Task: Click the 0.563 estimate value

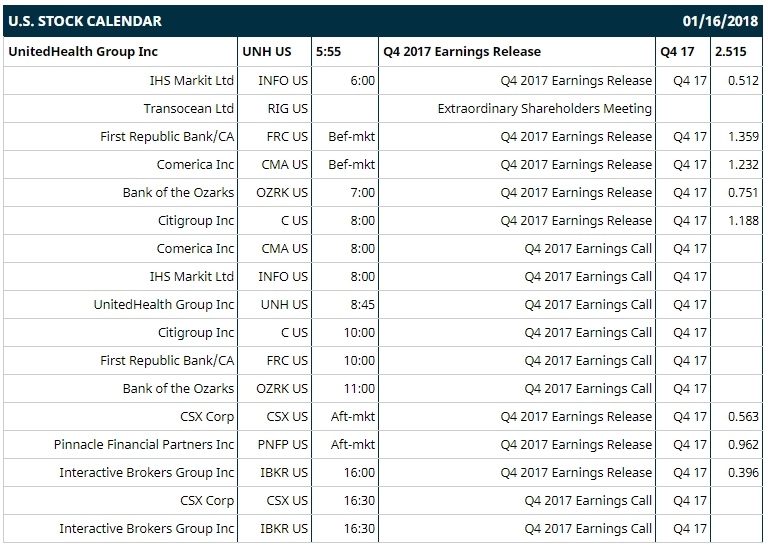Action: pyautogui.click(x=743, y=416)
